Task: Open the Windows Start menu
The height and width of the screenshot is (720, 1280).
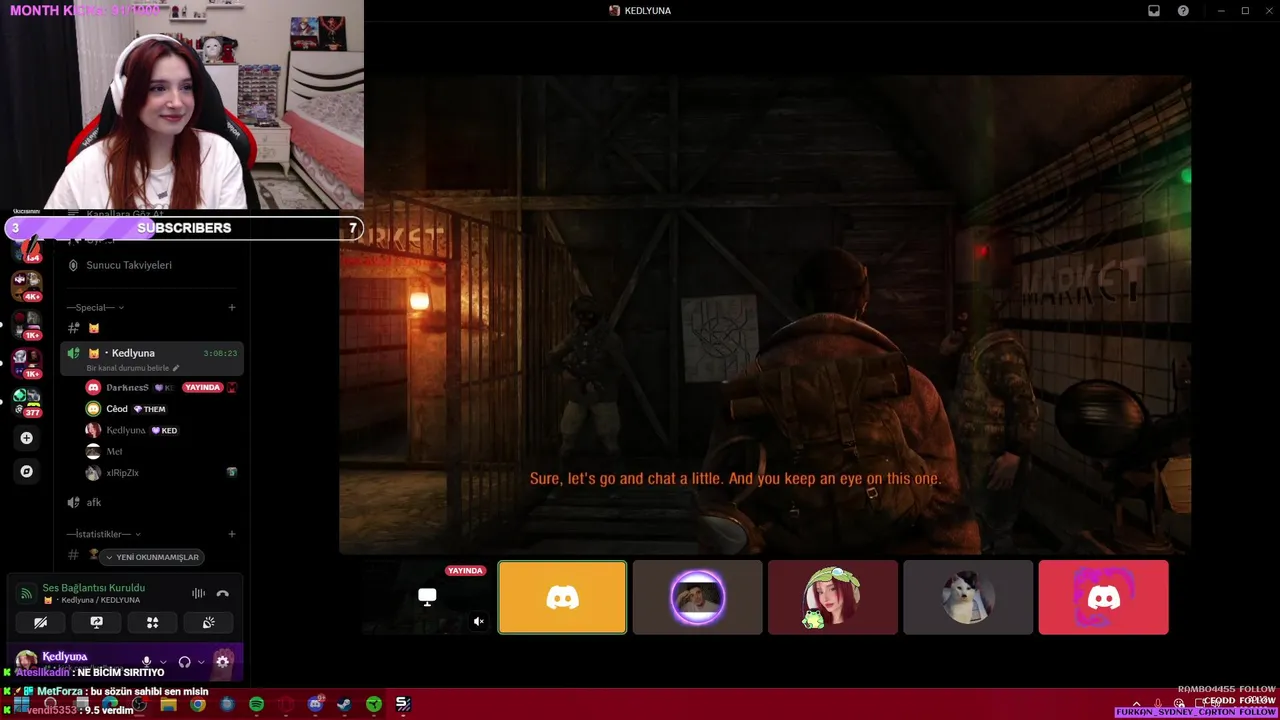Action: (x=21, y=704)
